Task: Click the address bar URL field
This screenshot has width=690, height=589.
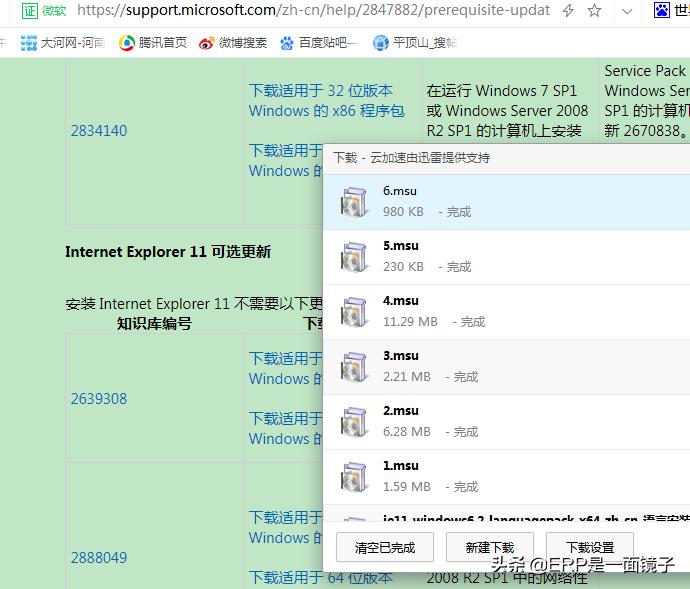Action: pyautogui.click(x=313, y=10)
